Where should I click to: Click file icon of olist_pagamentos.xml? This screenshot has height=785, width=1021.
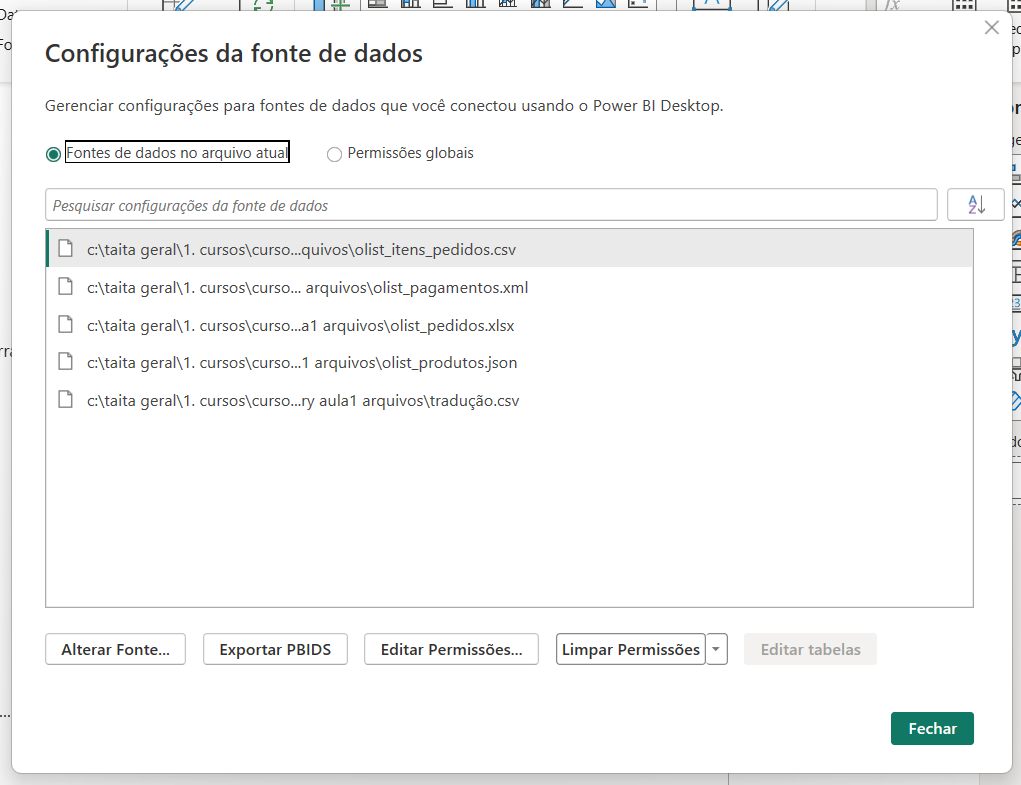(66, 286)
